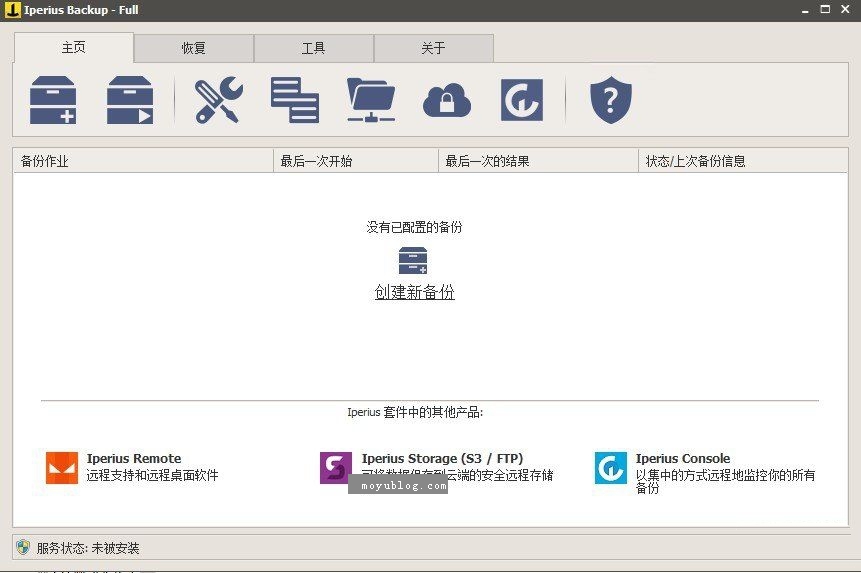Click the small backup icon above 创建新备份
861x573 pixels.
pyautogui.click(x=413, y=261)
